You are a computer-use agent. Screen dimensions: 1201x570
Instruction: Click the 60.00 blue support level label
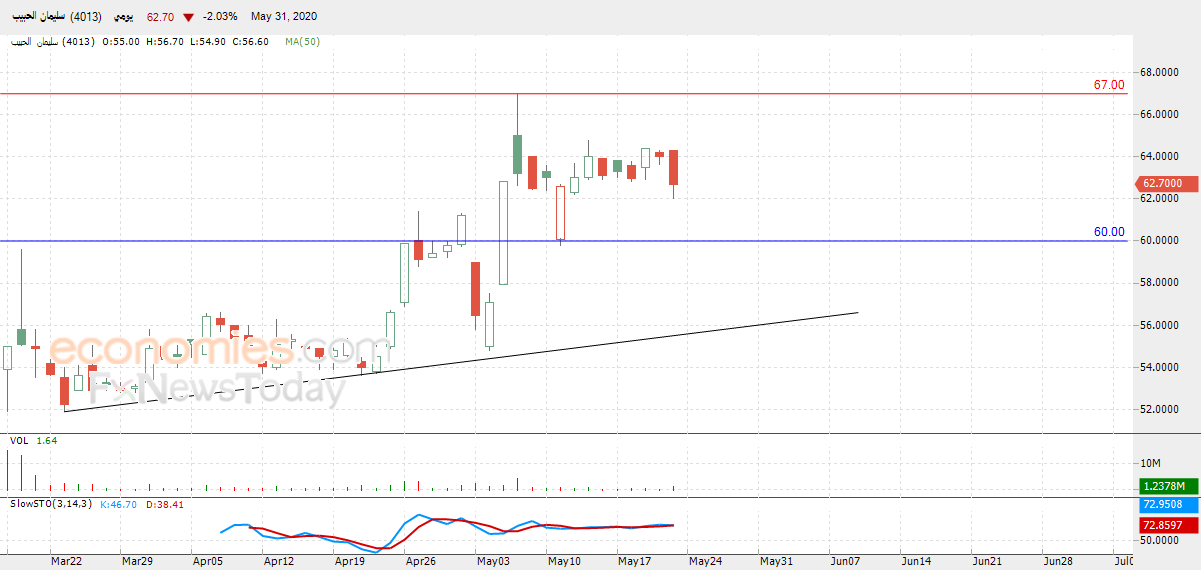[x=1109, y=232]
